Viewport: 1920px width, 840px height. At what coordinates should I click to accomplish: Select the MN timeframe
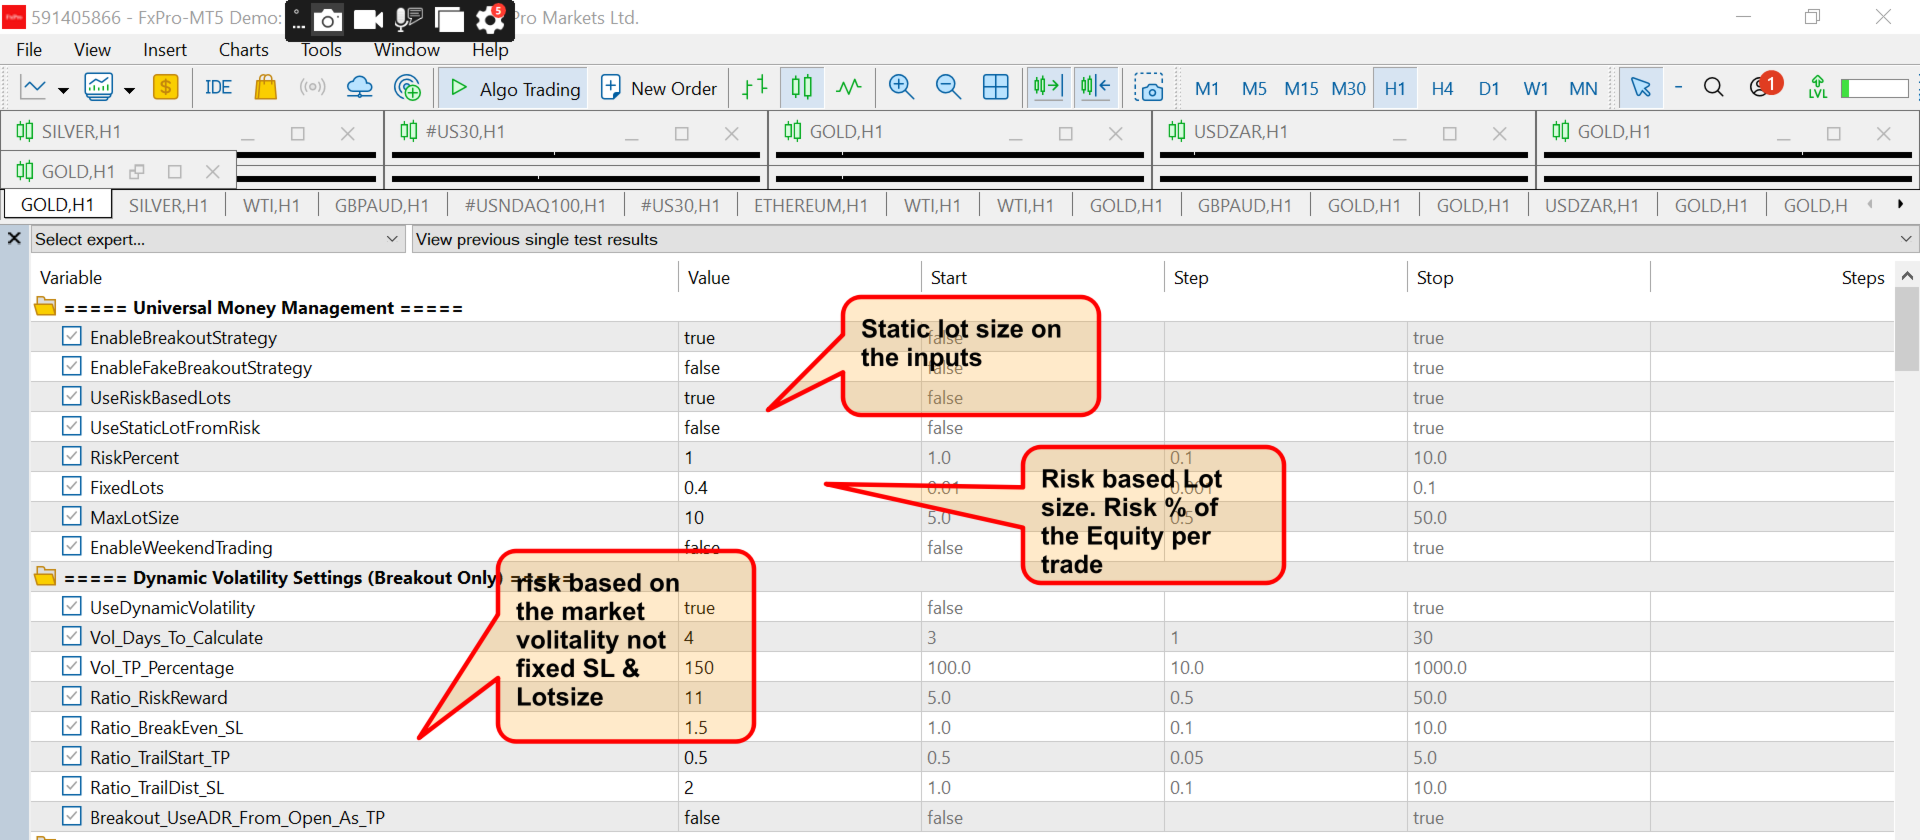pos(1583,88)
